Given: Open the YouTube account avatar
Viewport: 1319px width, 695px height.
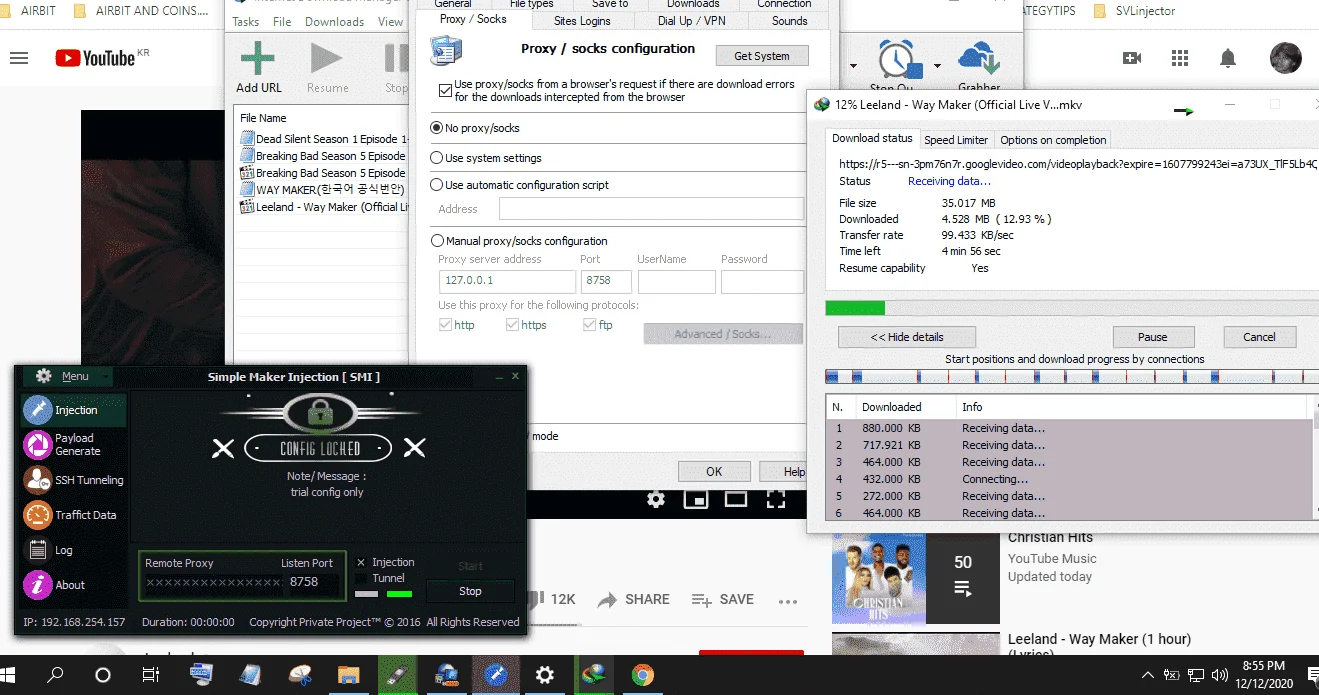Looking at the screenshot, I should click(1285, 58).
